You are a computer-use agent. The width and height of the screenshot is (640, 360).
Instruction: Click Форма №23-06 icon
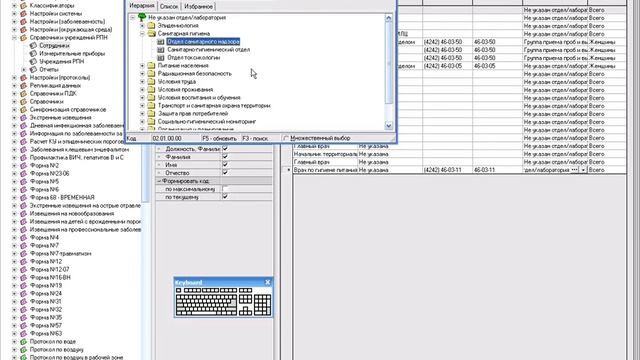click(24, 173)
